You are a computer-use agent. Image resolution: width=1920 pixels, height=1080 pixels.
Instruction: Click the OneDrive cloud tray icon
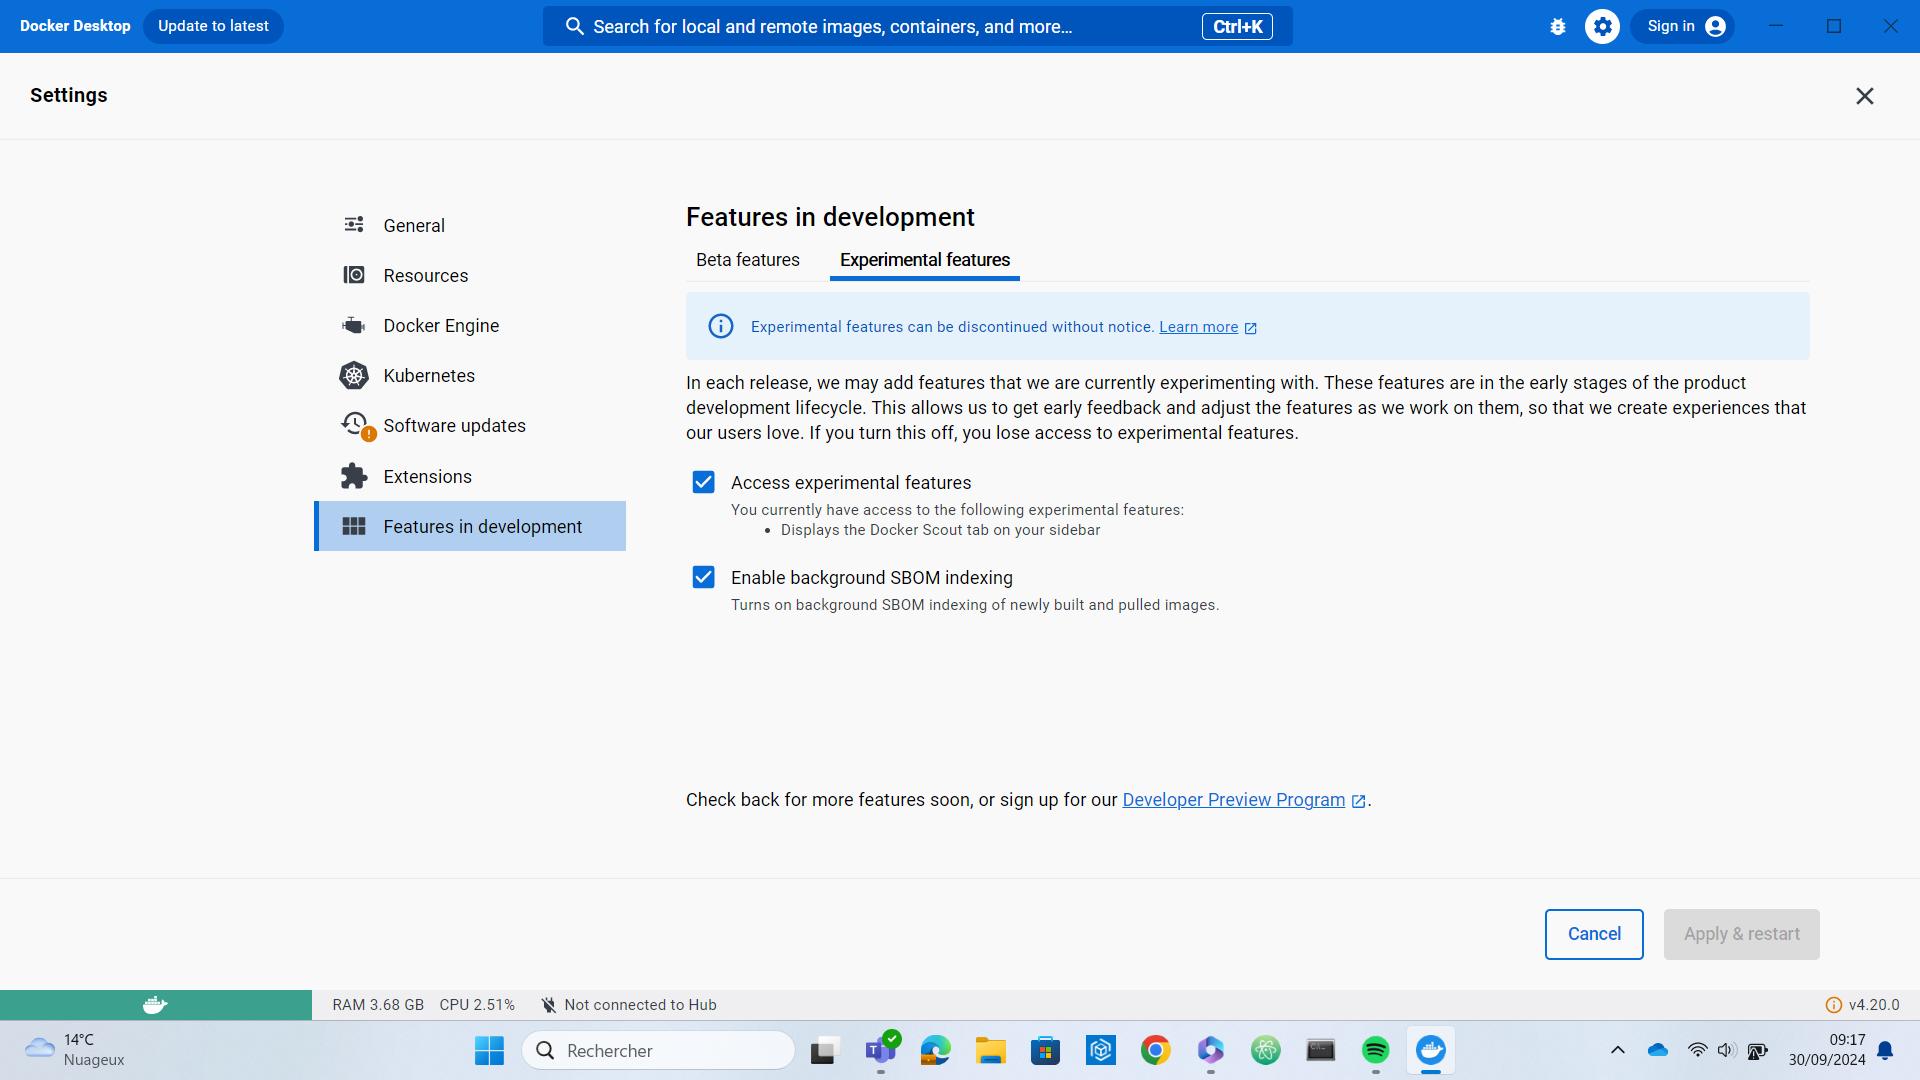1658,1050
